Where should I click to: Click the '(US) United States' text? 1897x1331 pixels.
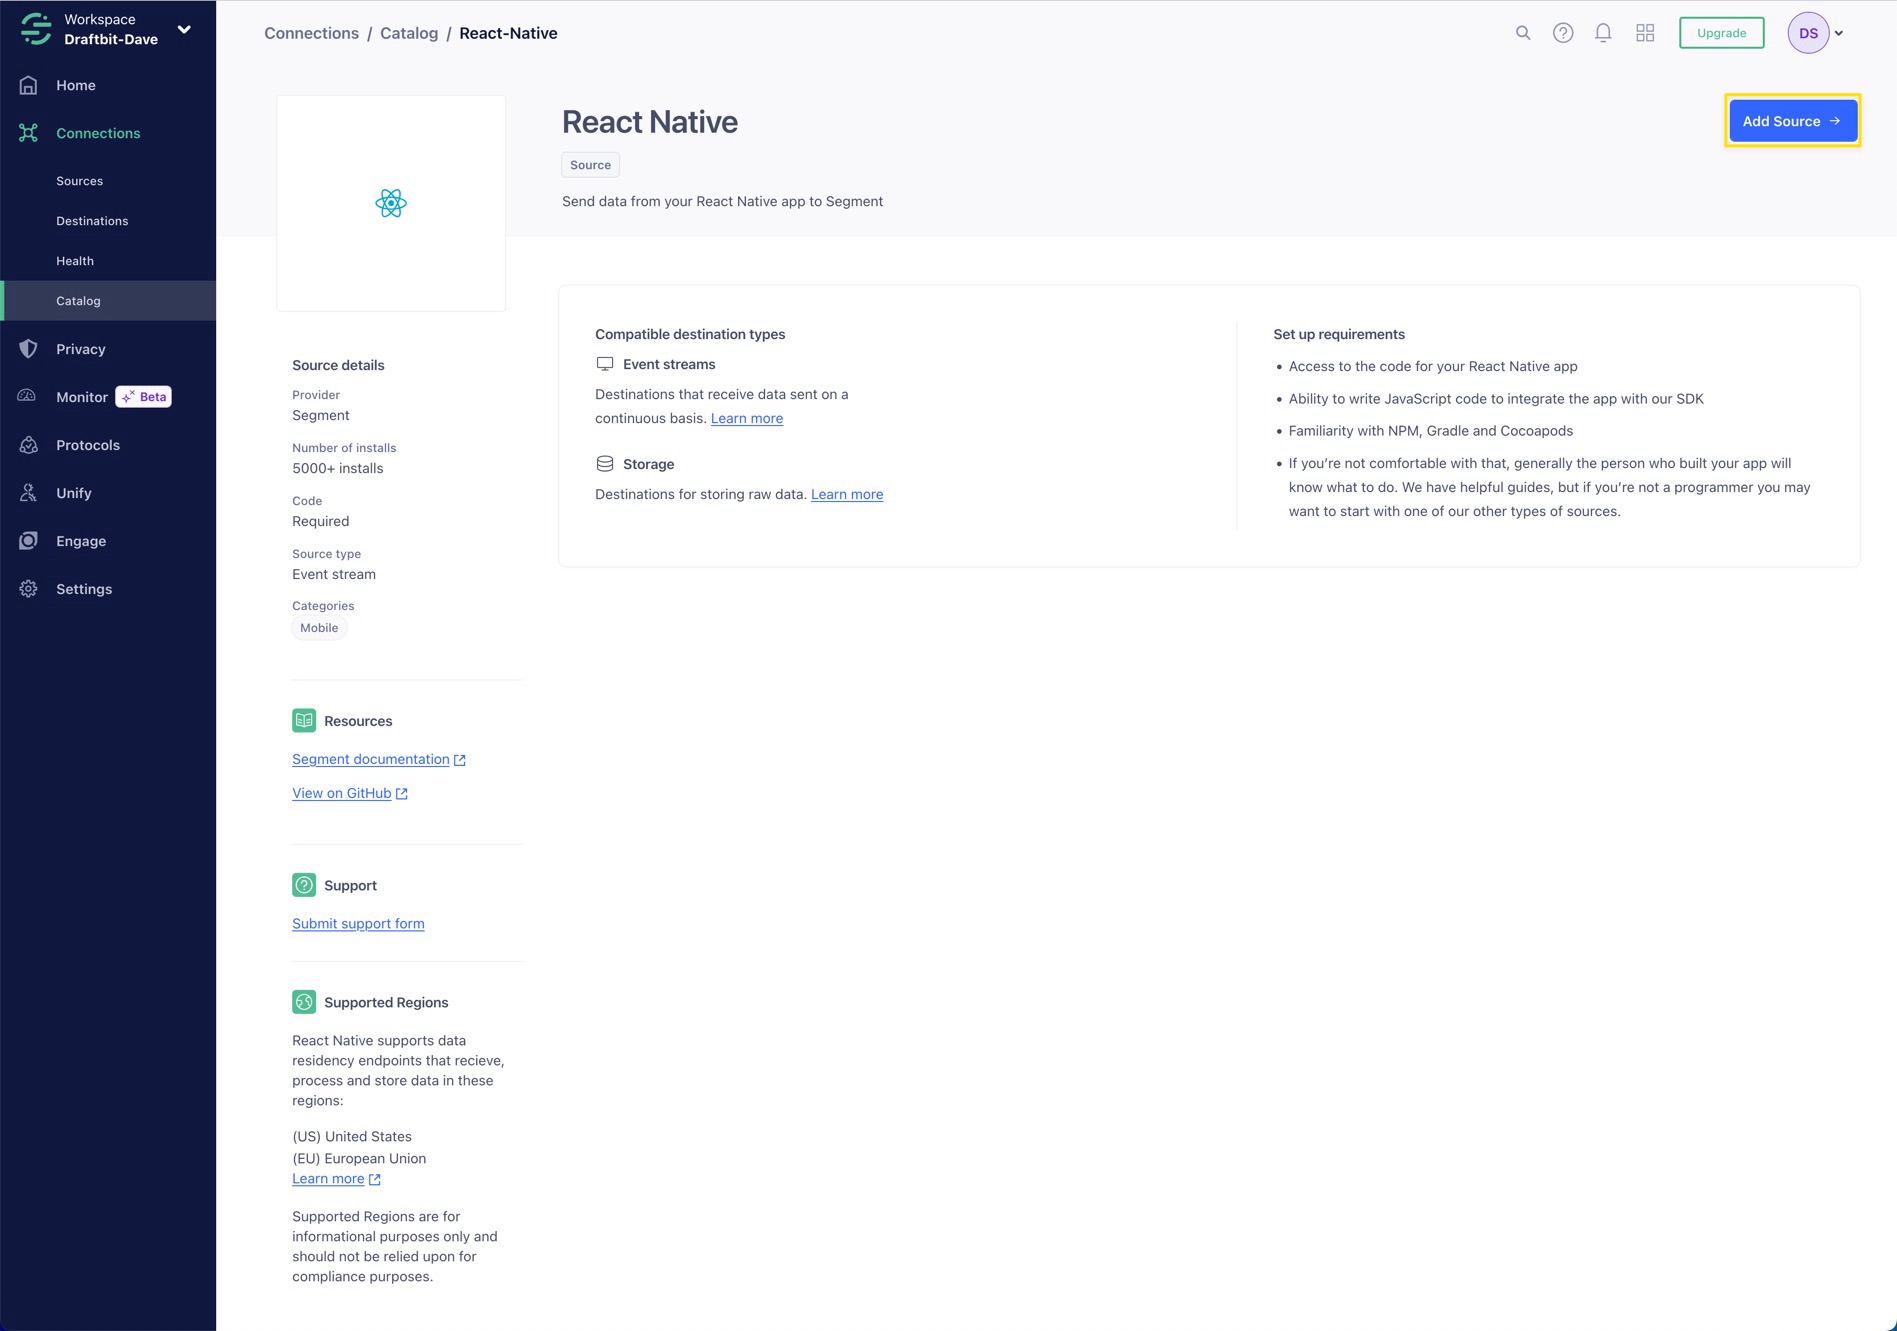pos(352,1137)
